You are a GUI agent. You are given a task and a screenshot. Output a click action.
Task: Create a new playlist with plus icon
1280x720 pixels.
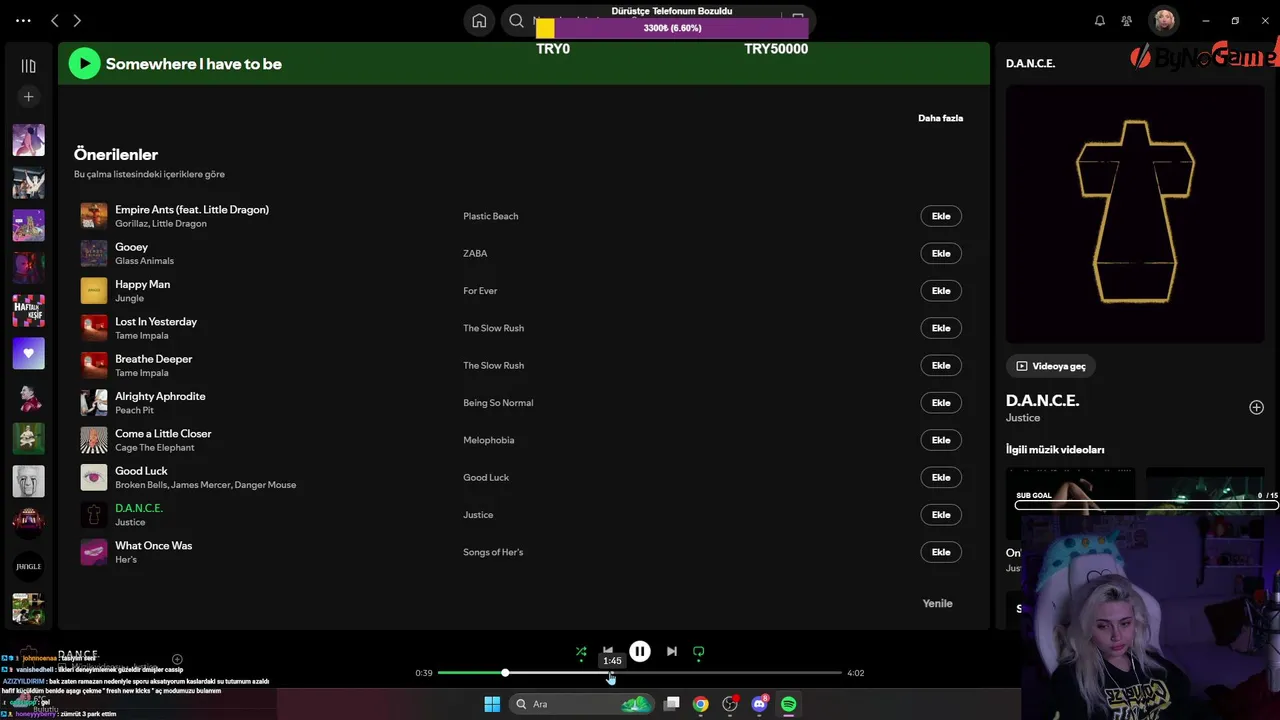click(28, 97)
